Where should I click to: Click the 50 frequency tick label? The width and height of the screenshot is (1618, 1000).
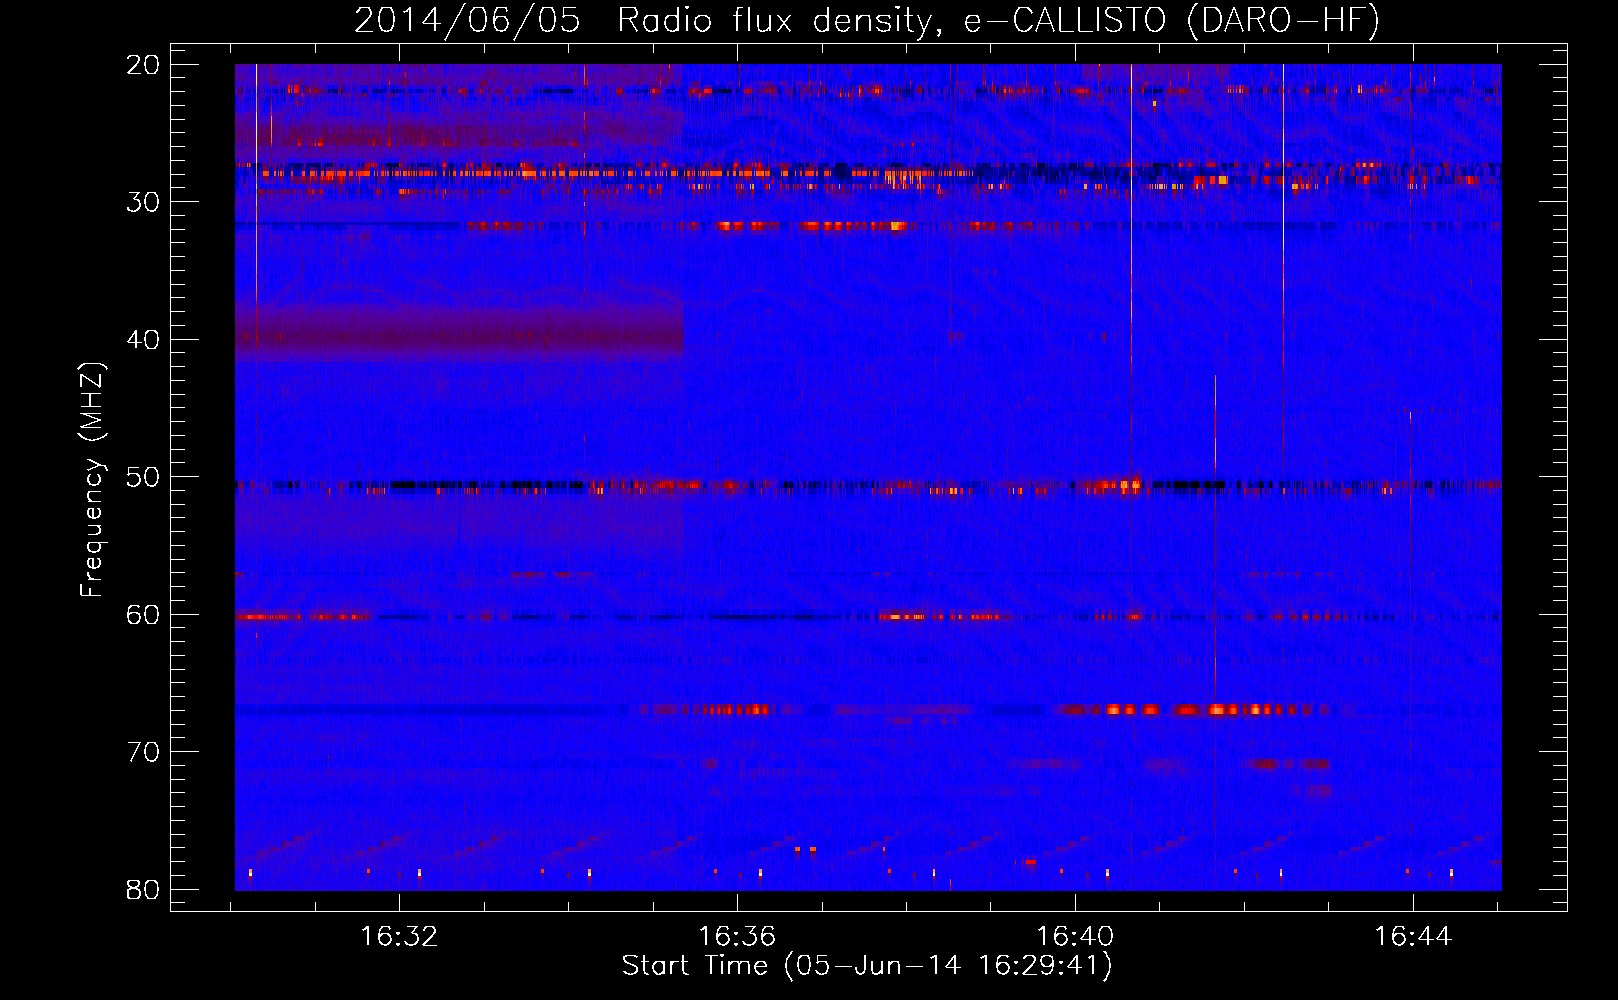click(x=143, y=477)
